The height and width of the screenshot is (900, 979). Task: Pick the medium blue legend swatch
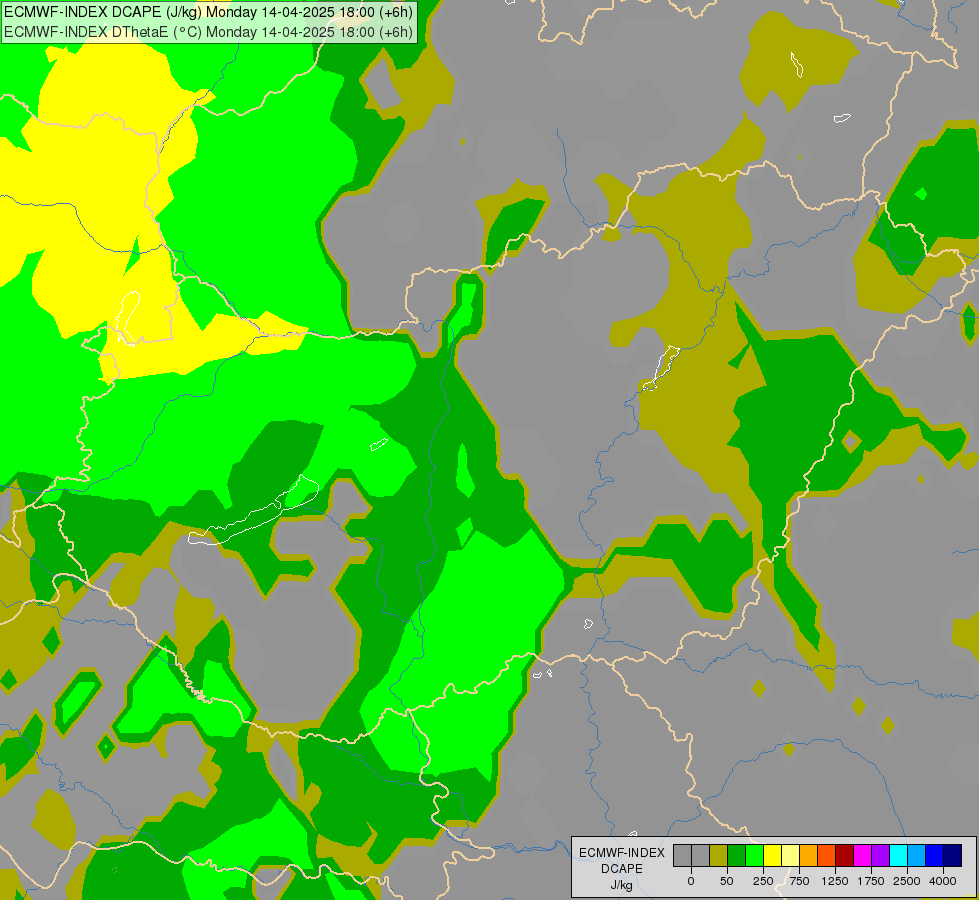click(935, 855)
